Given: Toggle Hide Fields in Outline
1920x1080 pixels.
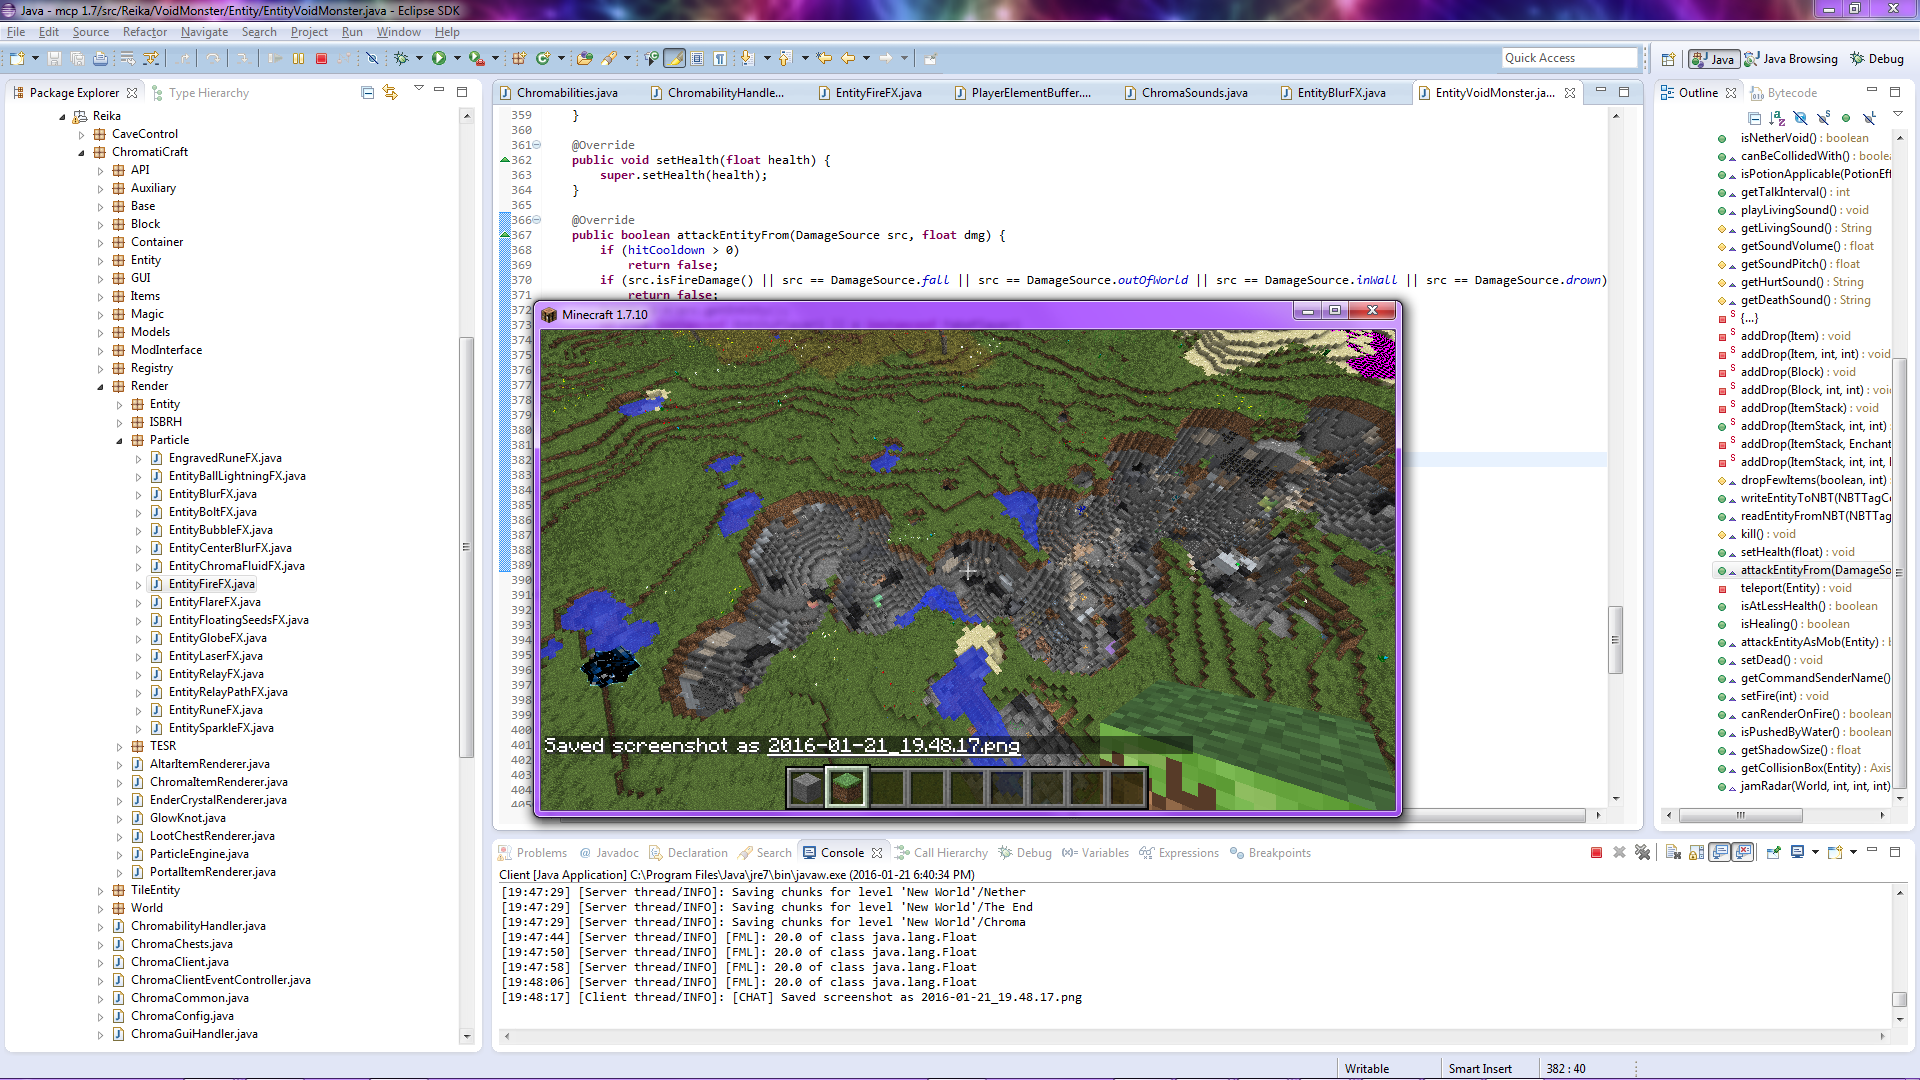Looking at the screenshot, I should click(x=1800, y=118).
